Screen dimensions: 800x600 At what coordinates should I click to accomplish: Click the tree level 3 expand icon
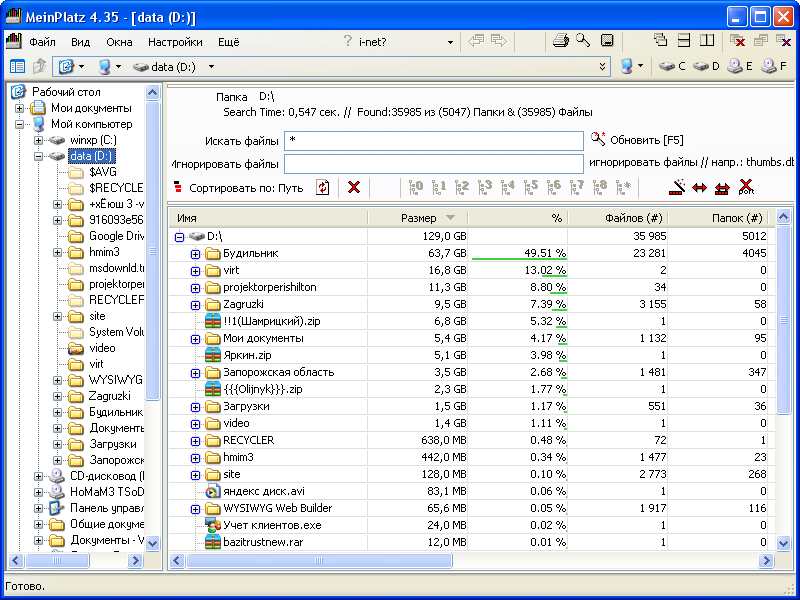point(484,187)
